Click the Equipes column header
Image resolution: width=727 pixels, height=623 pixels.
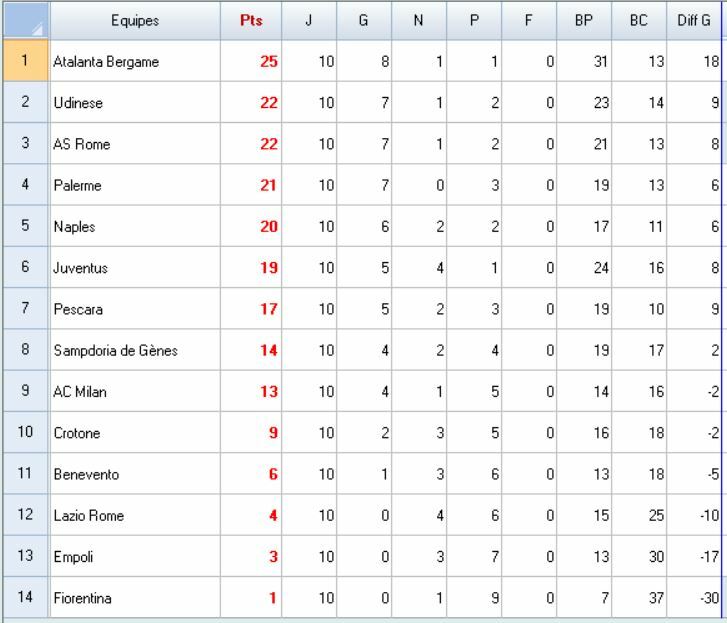click(x=135, y=21)
